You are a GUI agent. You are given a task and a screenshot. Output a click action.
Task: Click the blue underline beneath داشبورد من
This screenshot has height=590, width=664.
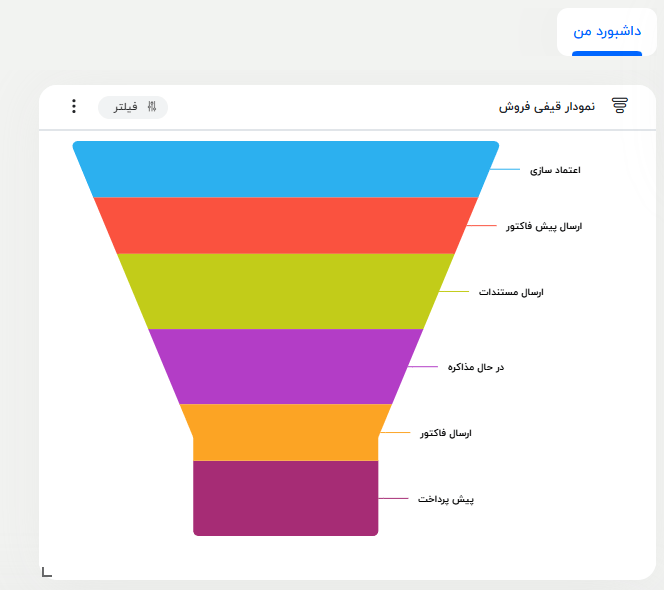pos(607,53)
